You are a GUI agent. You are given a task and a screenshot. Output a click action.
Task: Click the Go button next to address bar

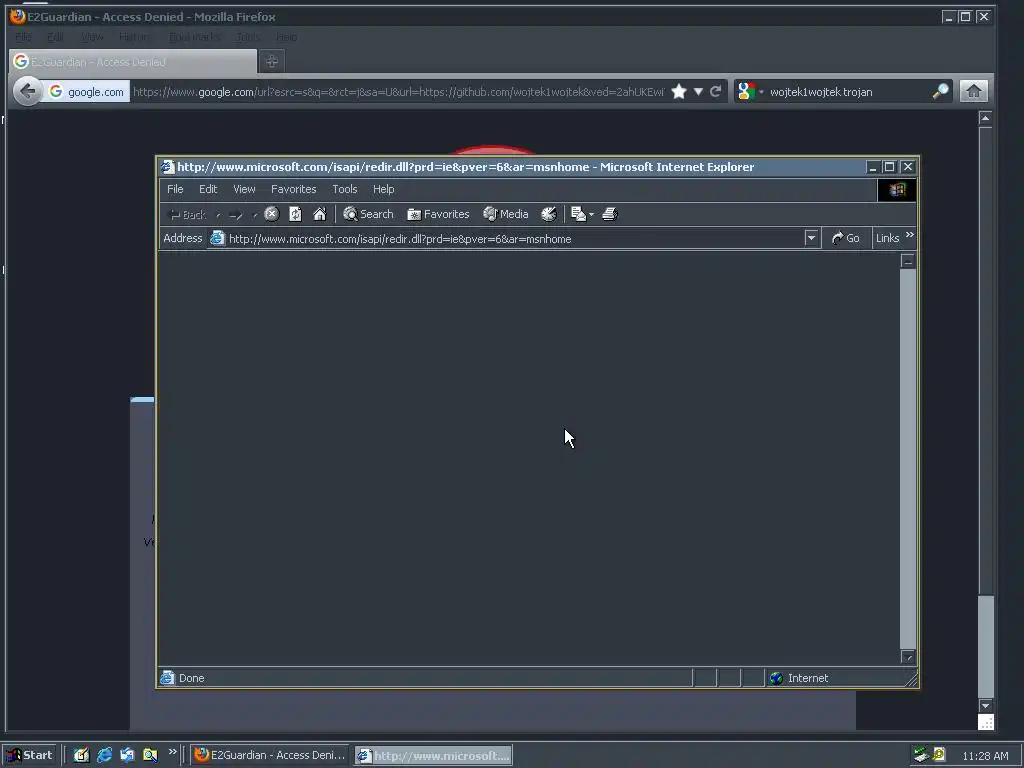point(846,238)
